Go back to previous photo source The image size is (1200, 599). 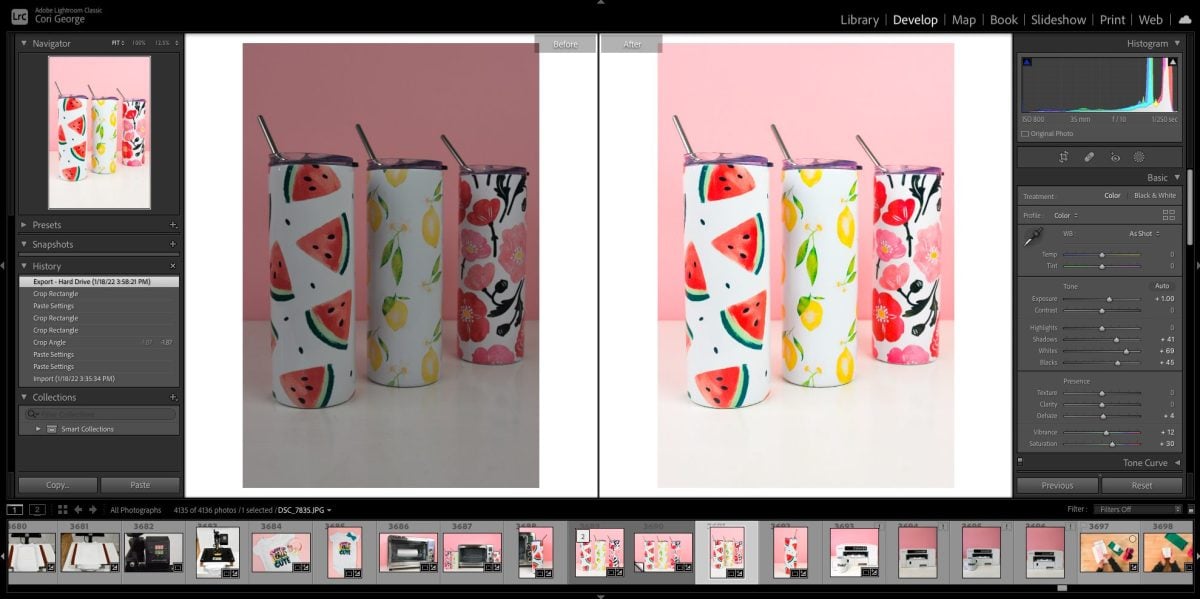78,510
